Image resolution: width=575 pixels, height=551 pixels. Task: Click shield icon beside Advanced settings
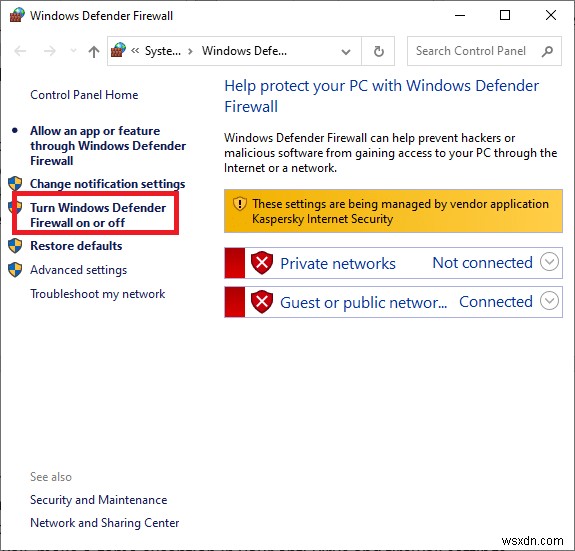15,270
